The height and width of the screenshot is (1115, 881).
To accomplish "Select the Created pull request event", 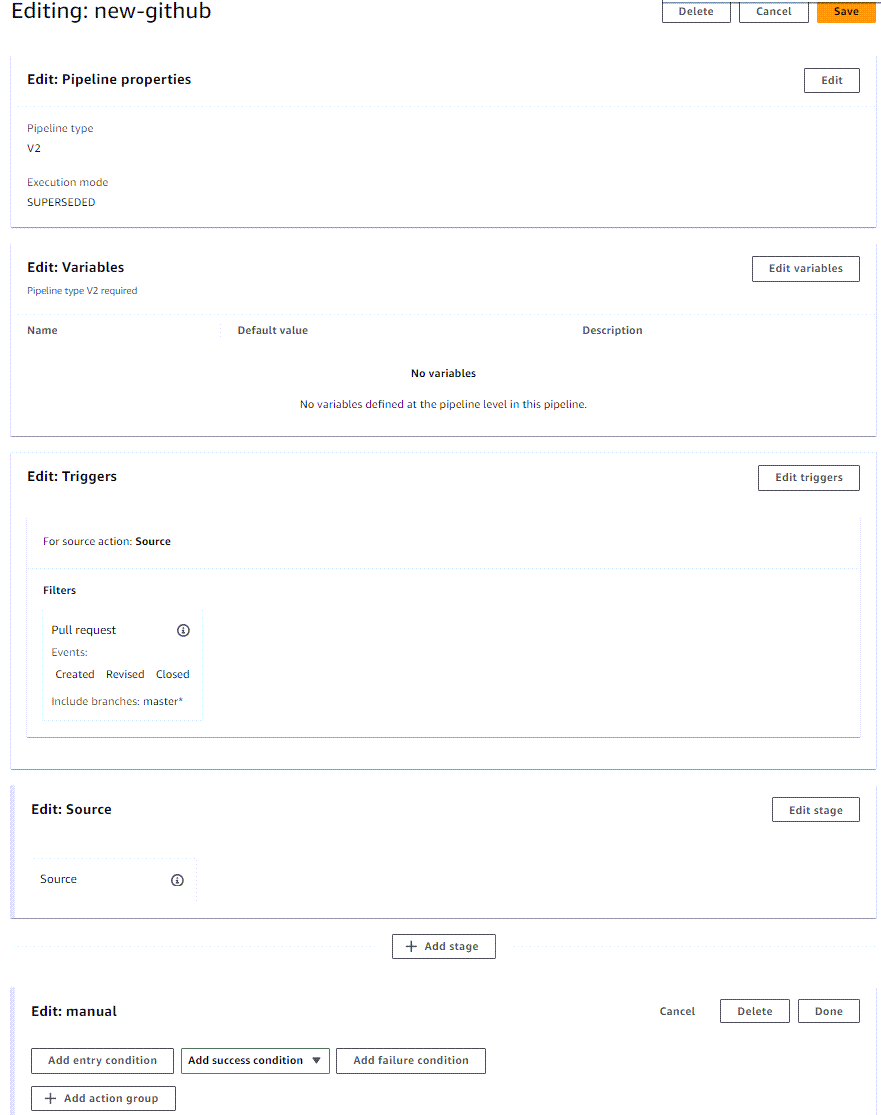I will click(74, 674).
